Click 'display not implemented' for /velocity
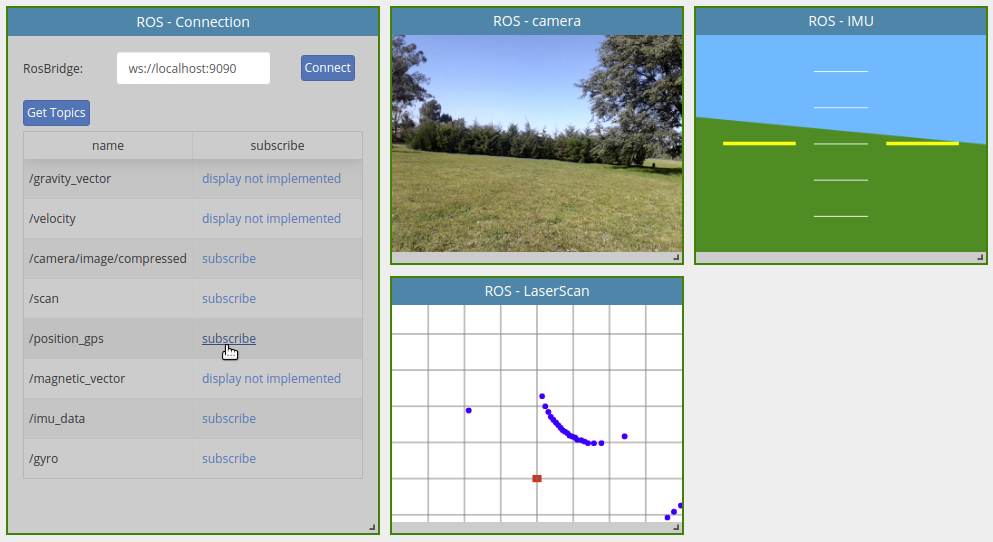Viewport: 993px width, 542px height. (271, 219)
